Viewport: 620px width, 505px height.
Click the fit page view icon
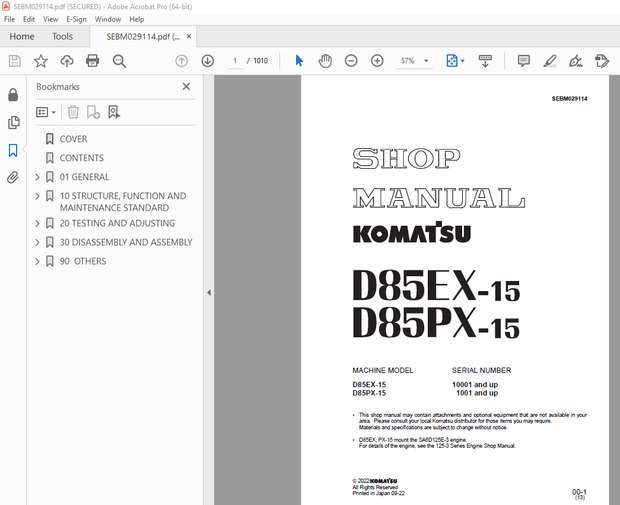click(x=452, y=61)
